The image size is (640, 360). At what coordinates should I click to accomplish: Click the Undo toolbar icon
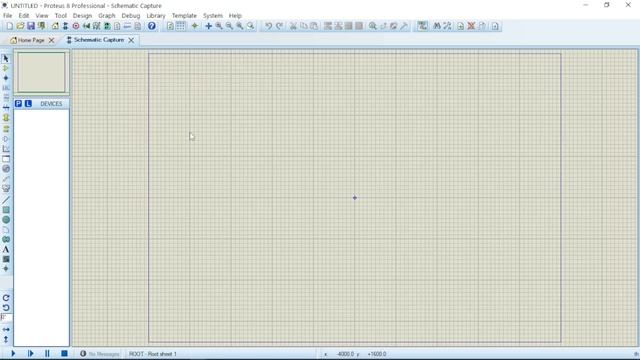pyautogui.click(x=268, y=26)
